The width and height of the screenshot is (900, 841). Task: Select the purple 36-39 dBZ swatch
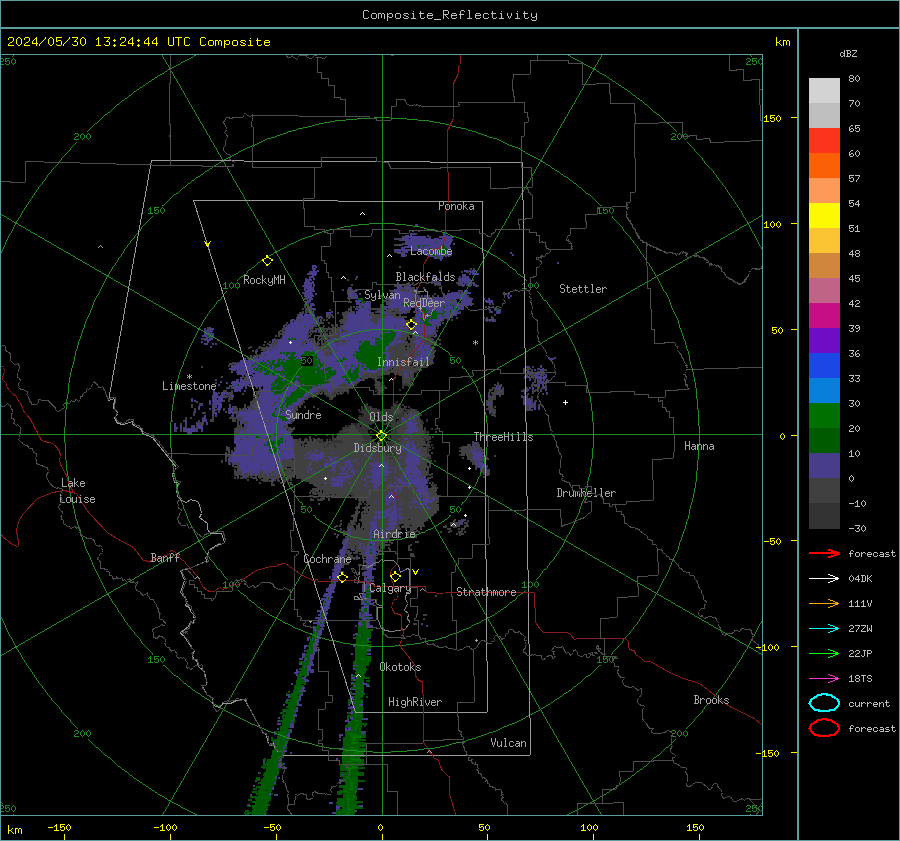point(824,341)
